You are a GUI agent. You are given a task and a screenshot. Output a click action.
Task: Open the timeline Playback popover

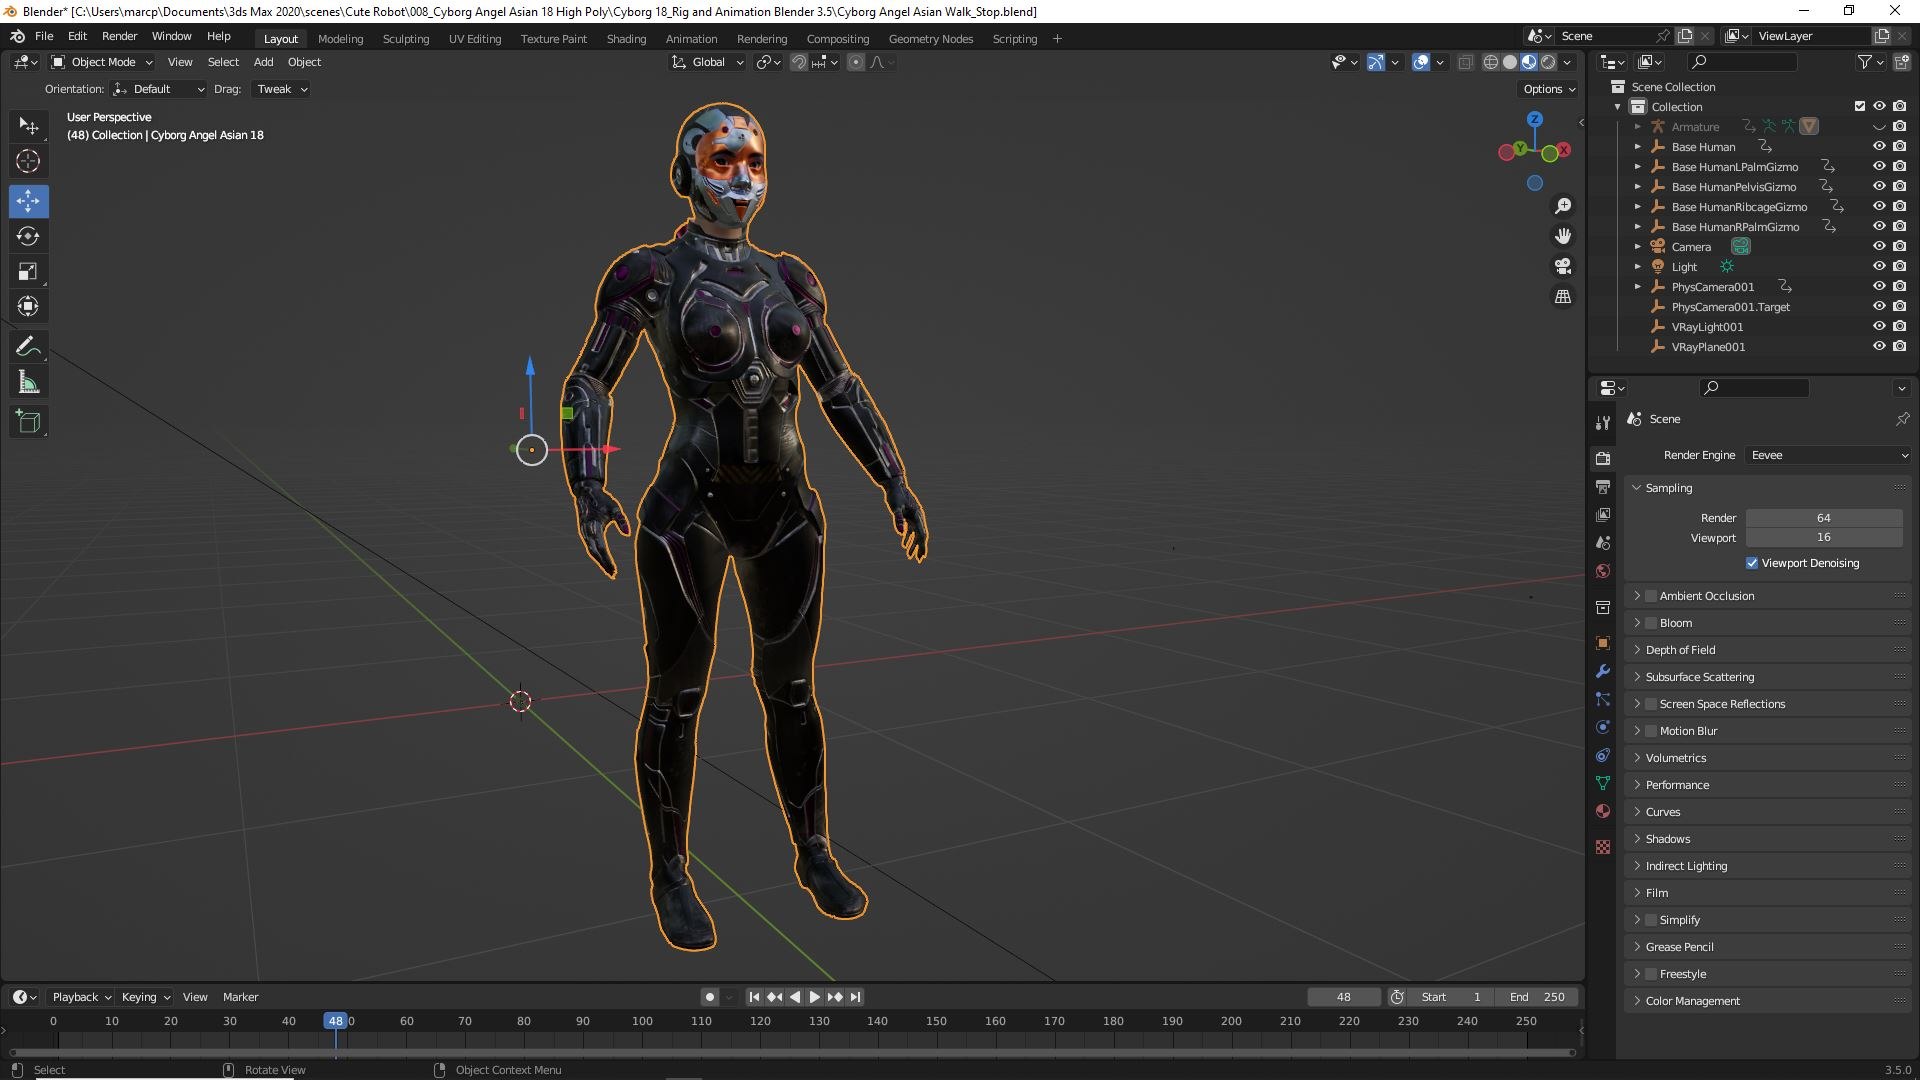tap(81, 997)
